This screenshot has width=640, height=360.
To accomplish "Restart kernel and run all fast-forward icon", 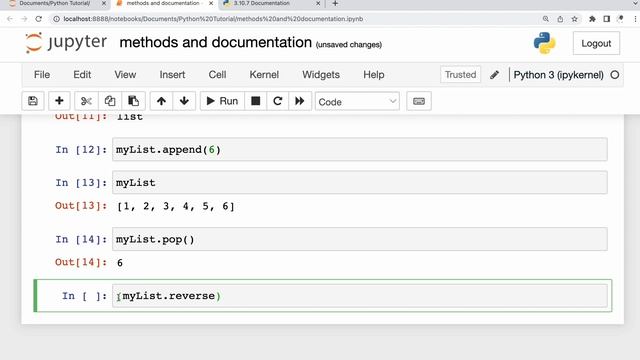I will point(300,101).
